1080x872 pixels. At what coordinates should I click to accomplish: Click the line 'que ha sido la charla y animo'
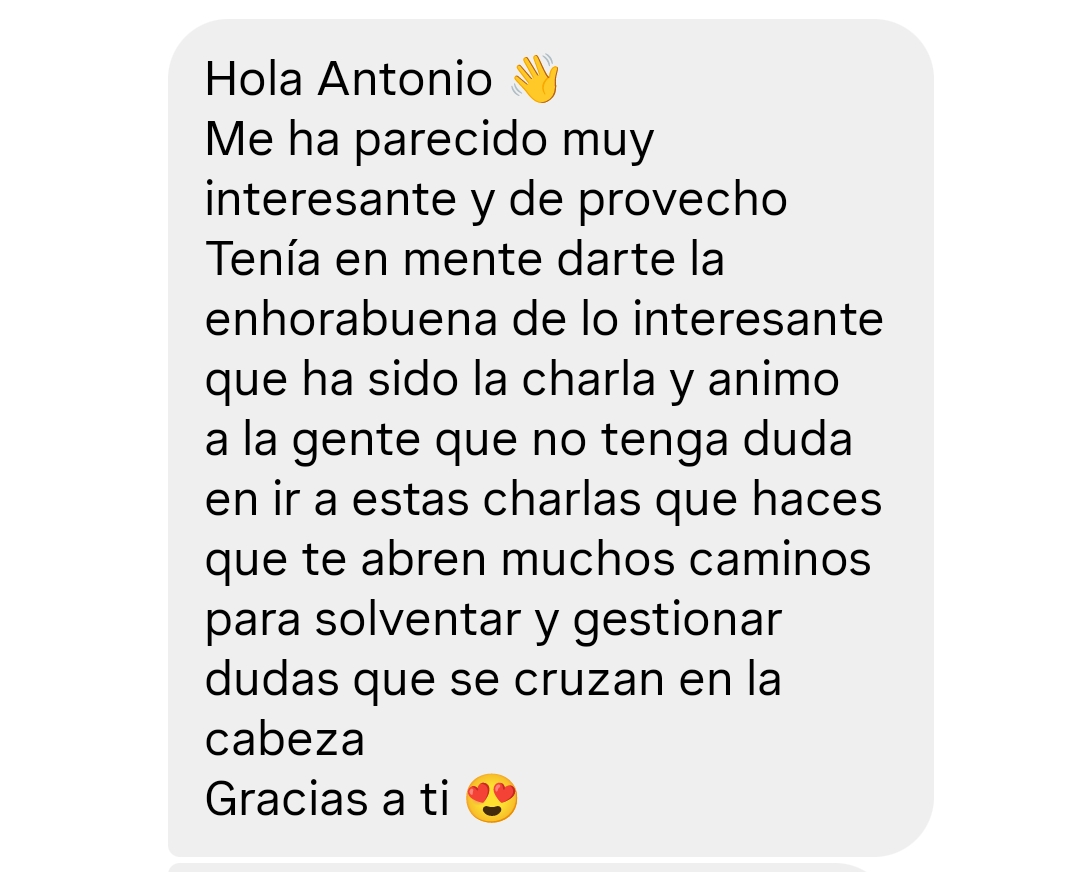522,382
